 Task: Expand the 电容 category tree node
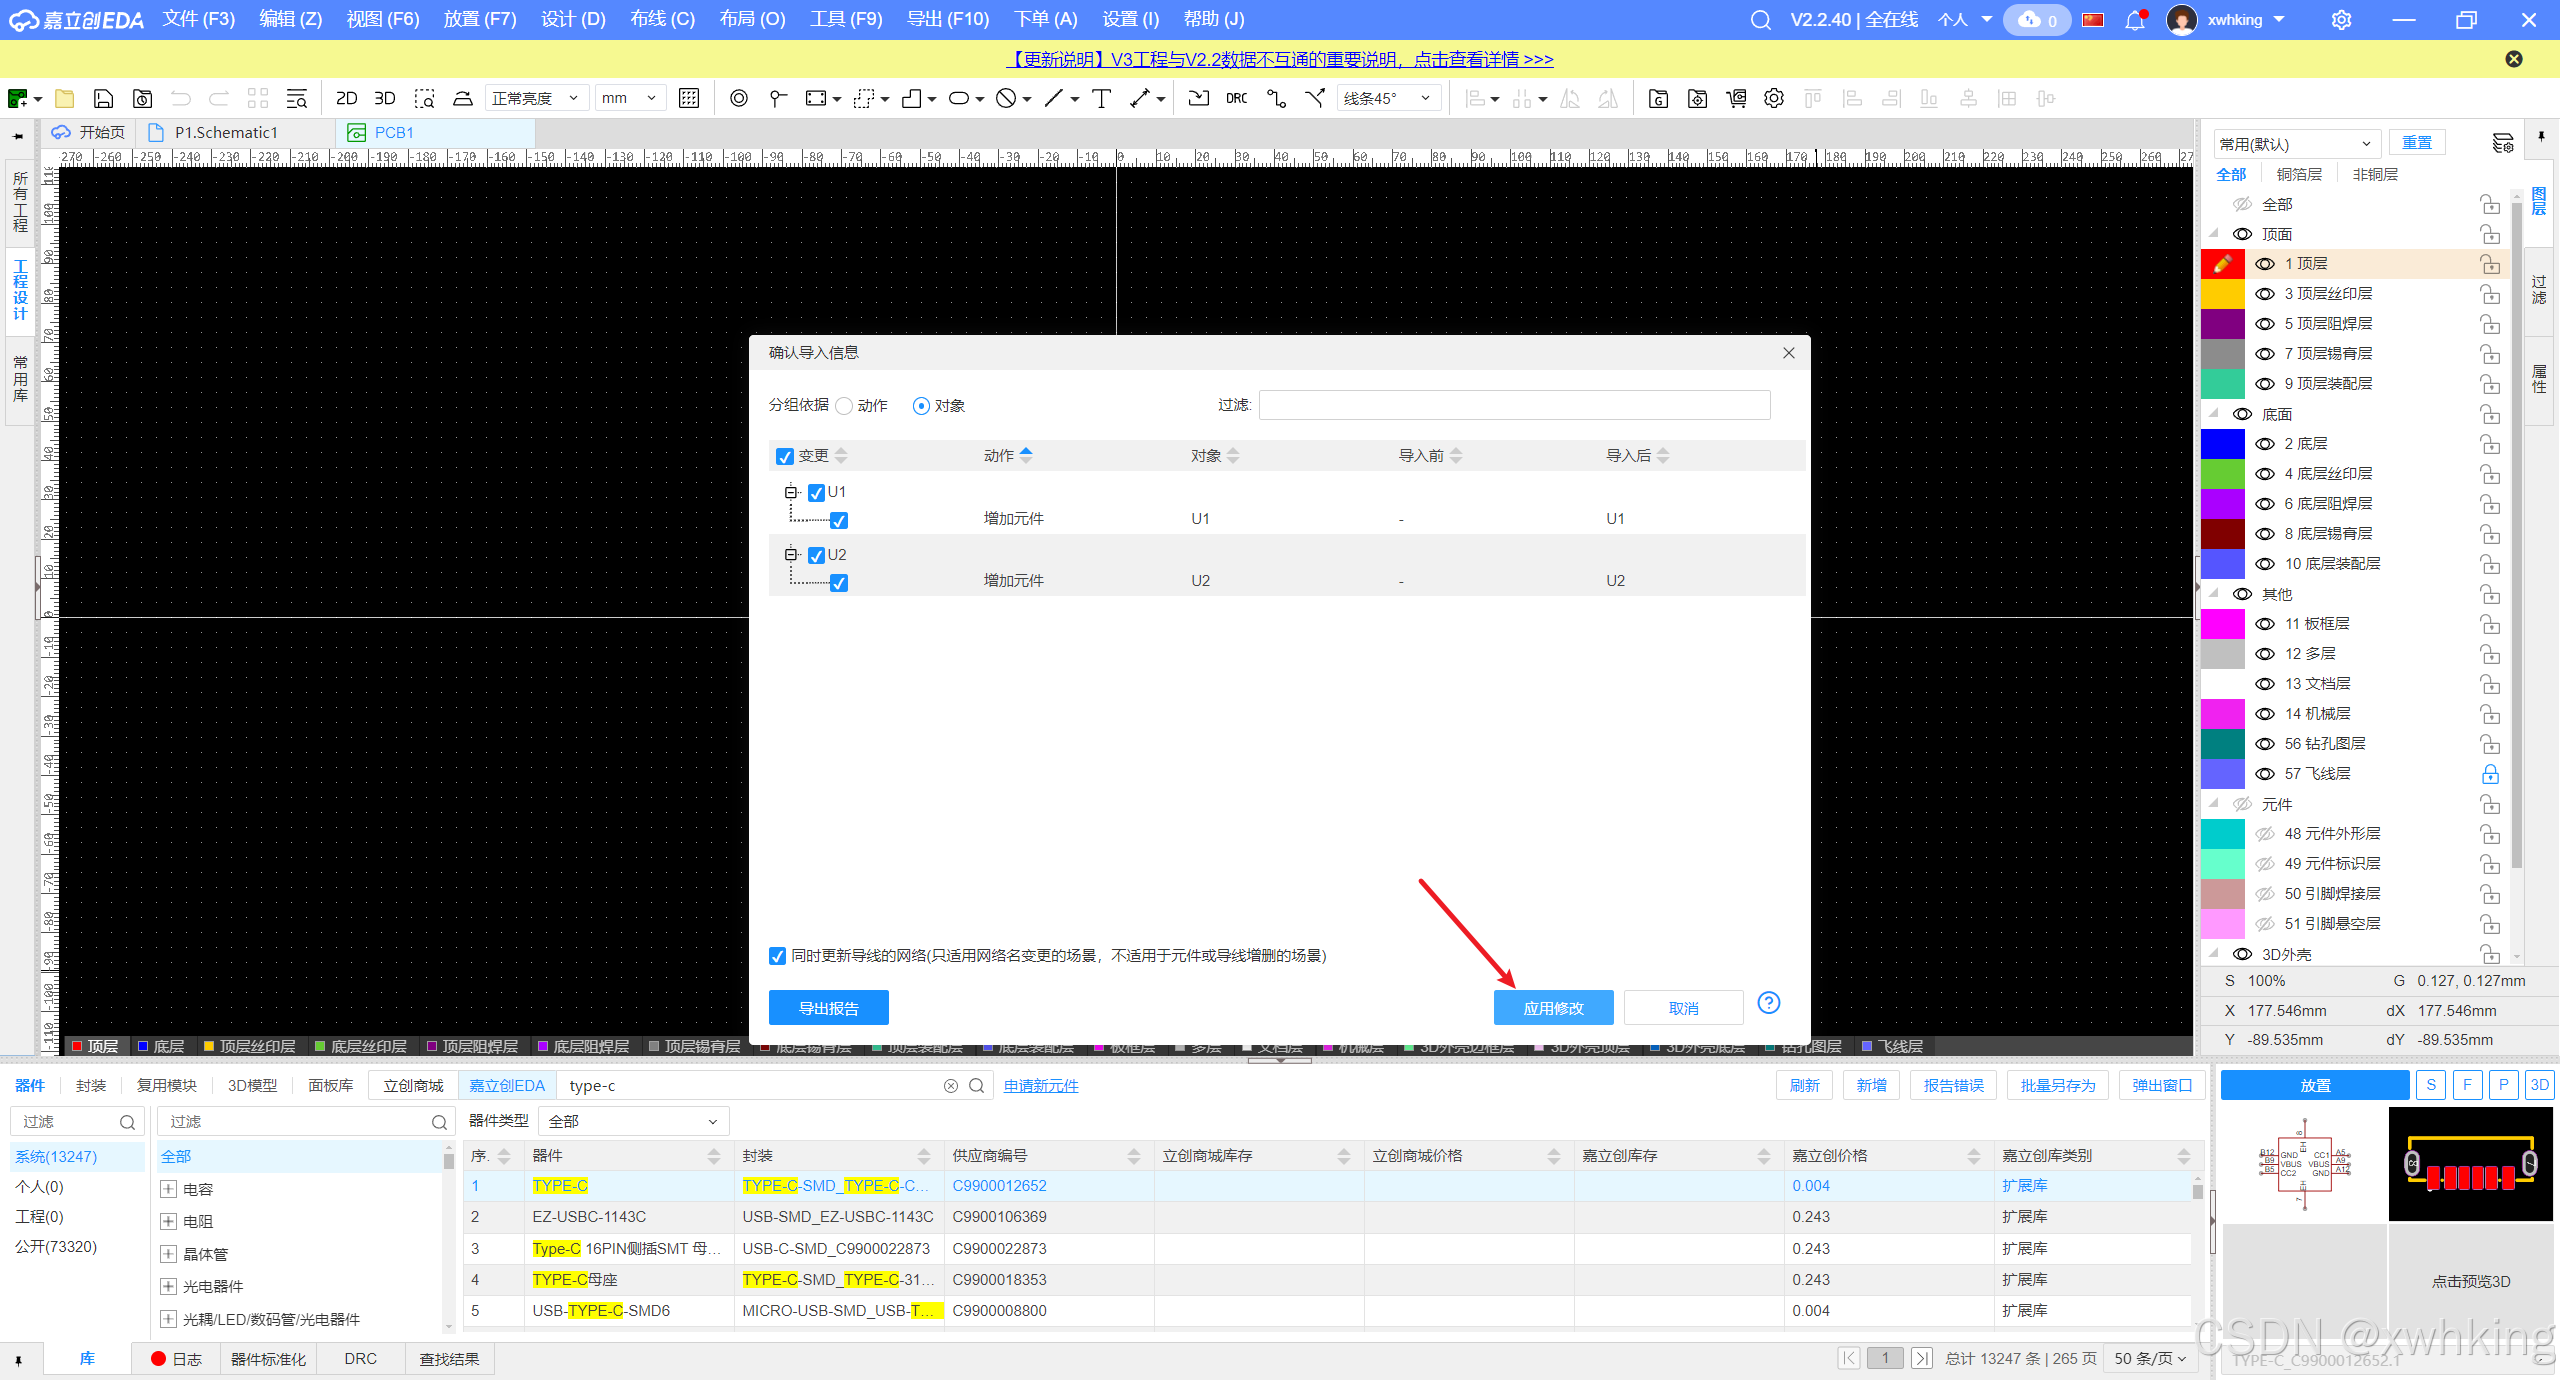169,1189
